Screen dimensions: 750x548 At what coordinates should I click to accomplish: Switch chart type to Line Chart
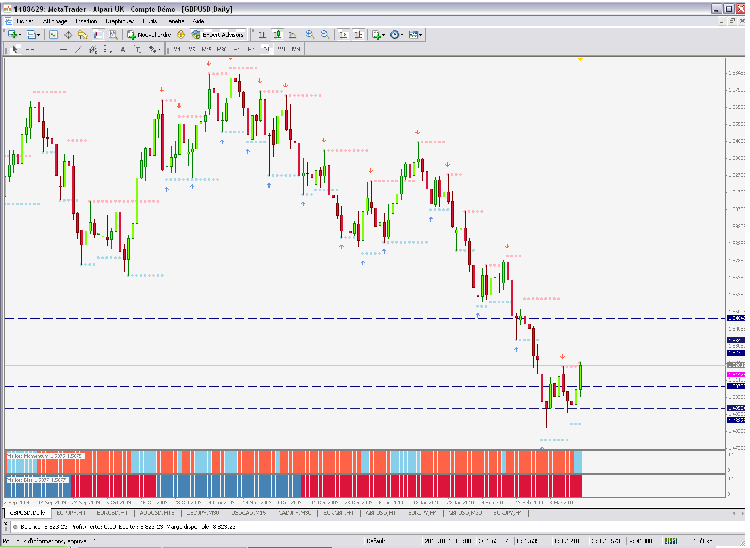[292, 34]
